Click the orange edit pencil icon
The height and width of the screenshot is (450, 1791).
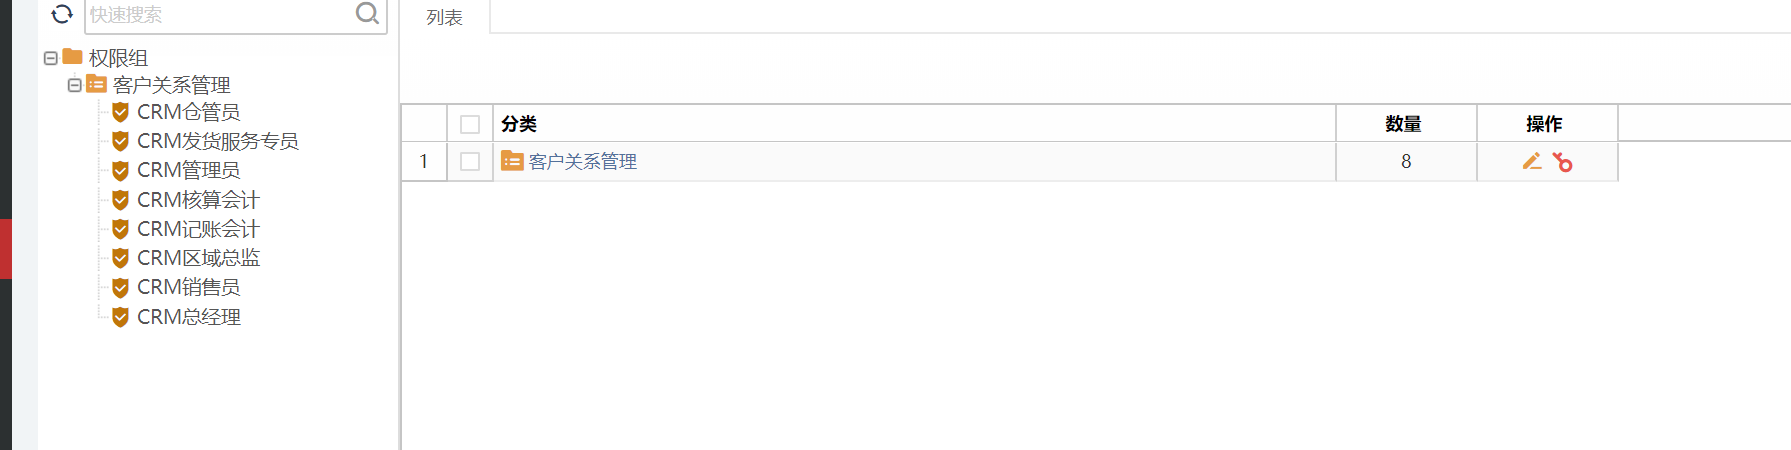point(1532,161)
